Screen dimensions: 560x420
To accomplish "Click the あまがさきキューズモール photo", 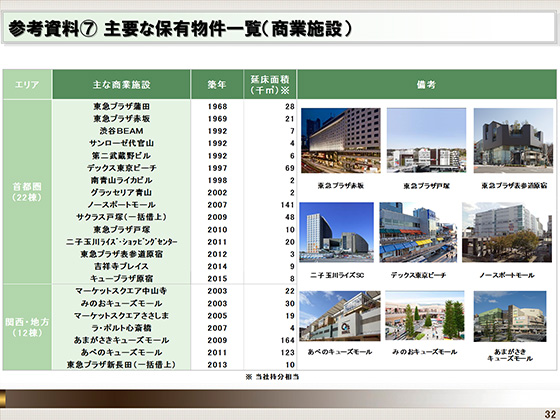I will pos(510,316).
